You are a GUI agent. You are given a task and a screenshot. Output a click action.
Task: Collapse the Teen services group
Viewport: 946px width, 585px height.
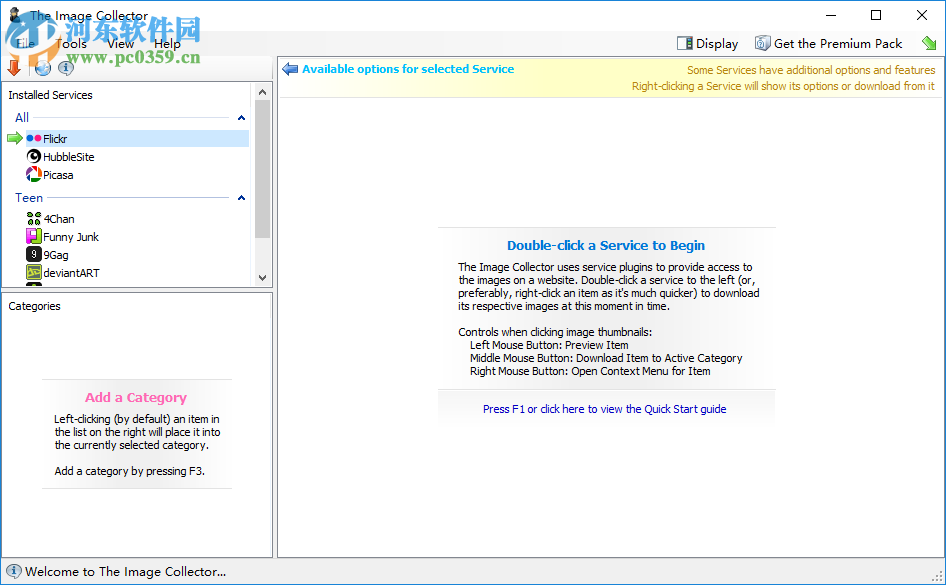[x=241, y=198]
